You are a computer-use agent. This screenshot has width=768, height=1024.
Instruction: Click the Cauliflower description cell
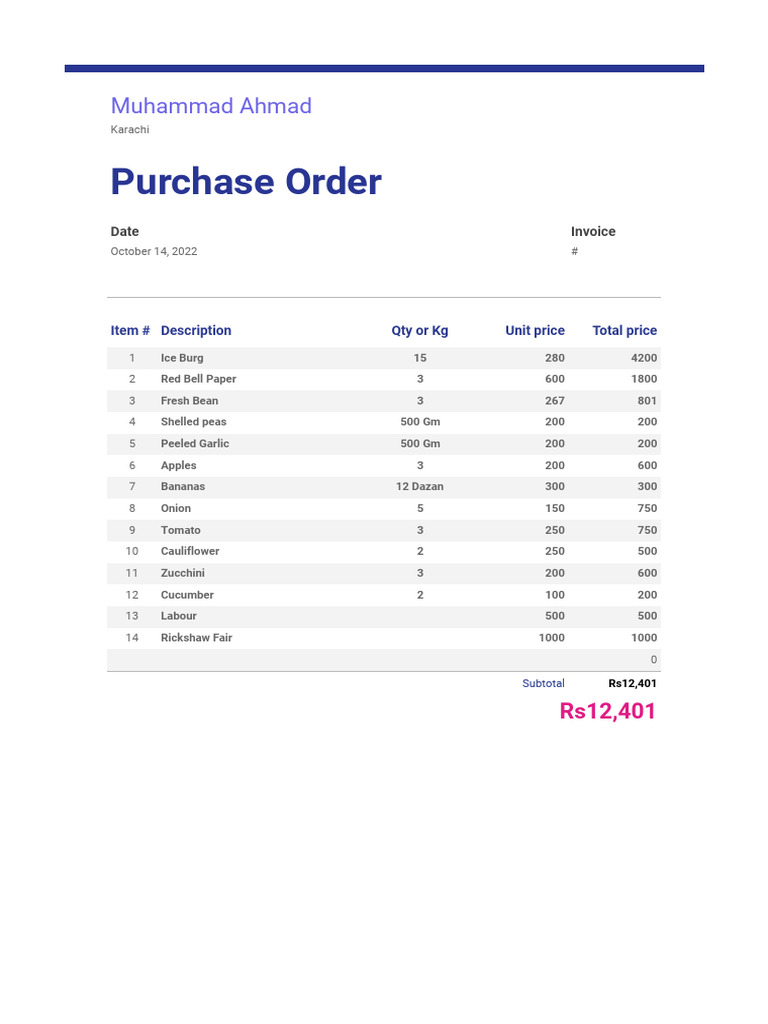[190, 551]
